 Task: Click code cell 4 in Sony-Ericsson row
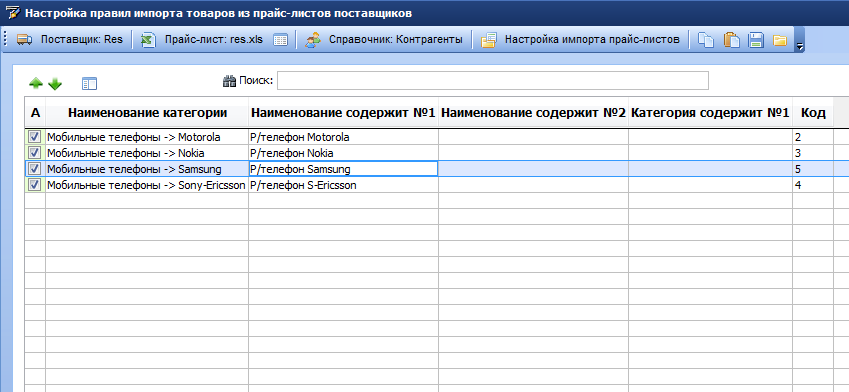click(813, 185)
